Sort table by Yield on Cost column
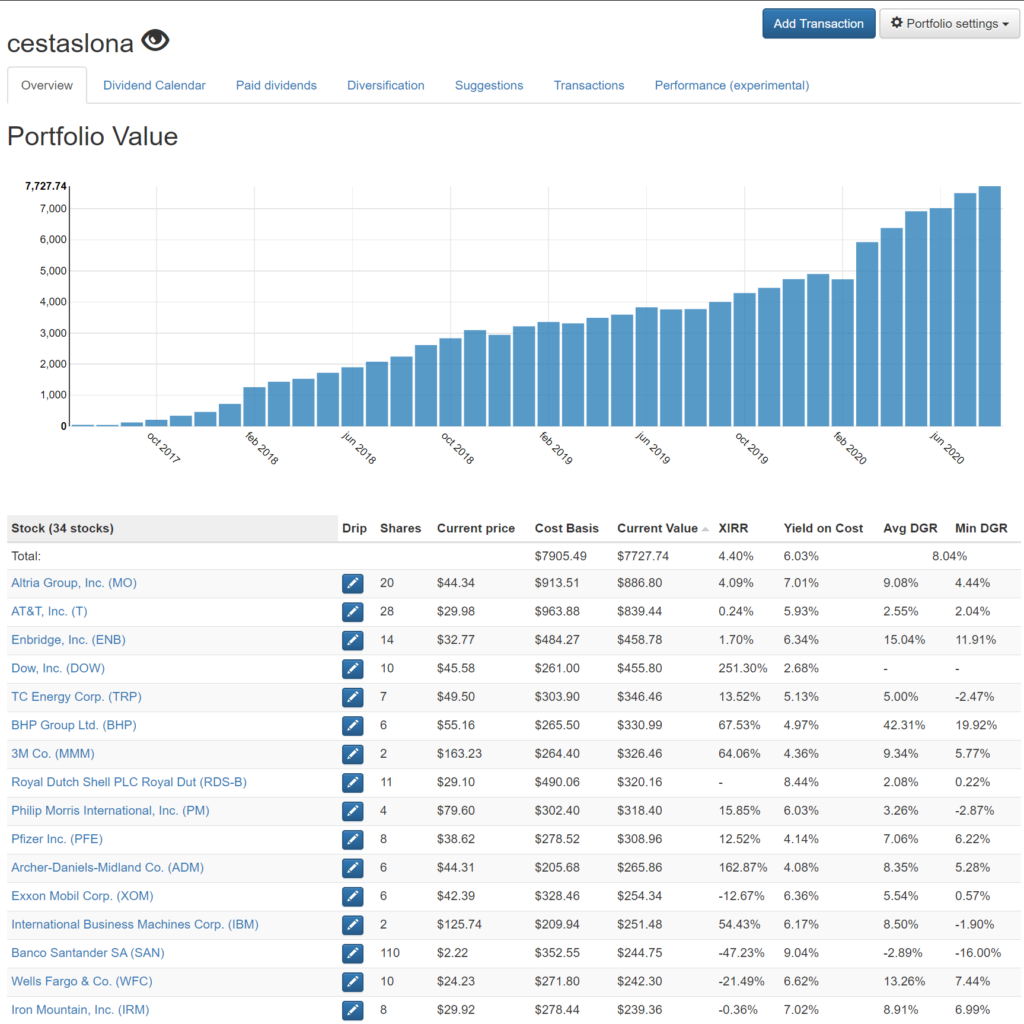 coord(824,528)
